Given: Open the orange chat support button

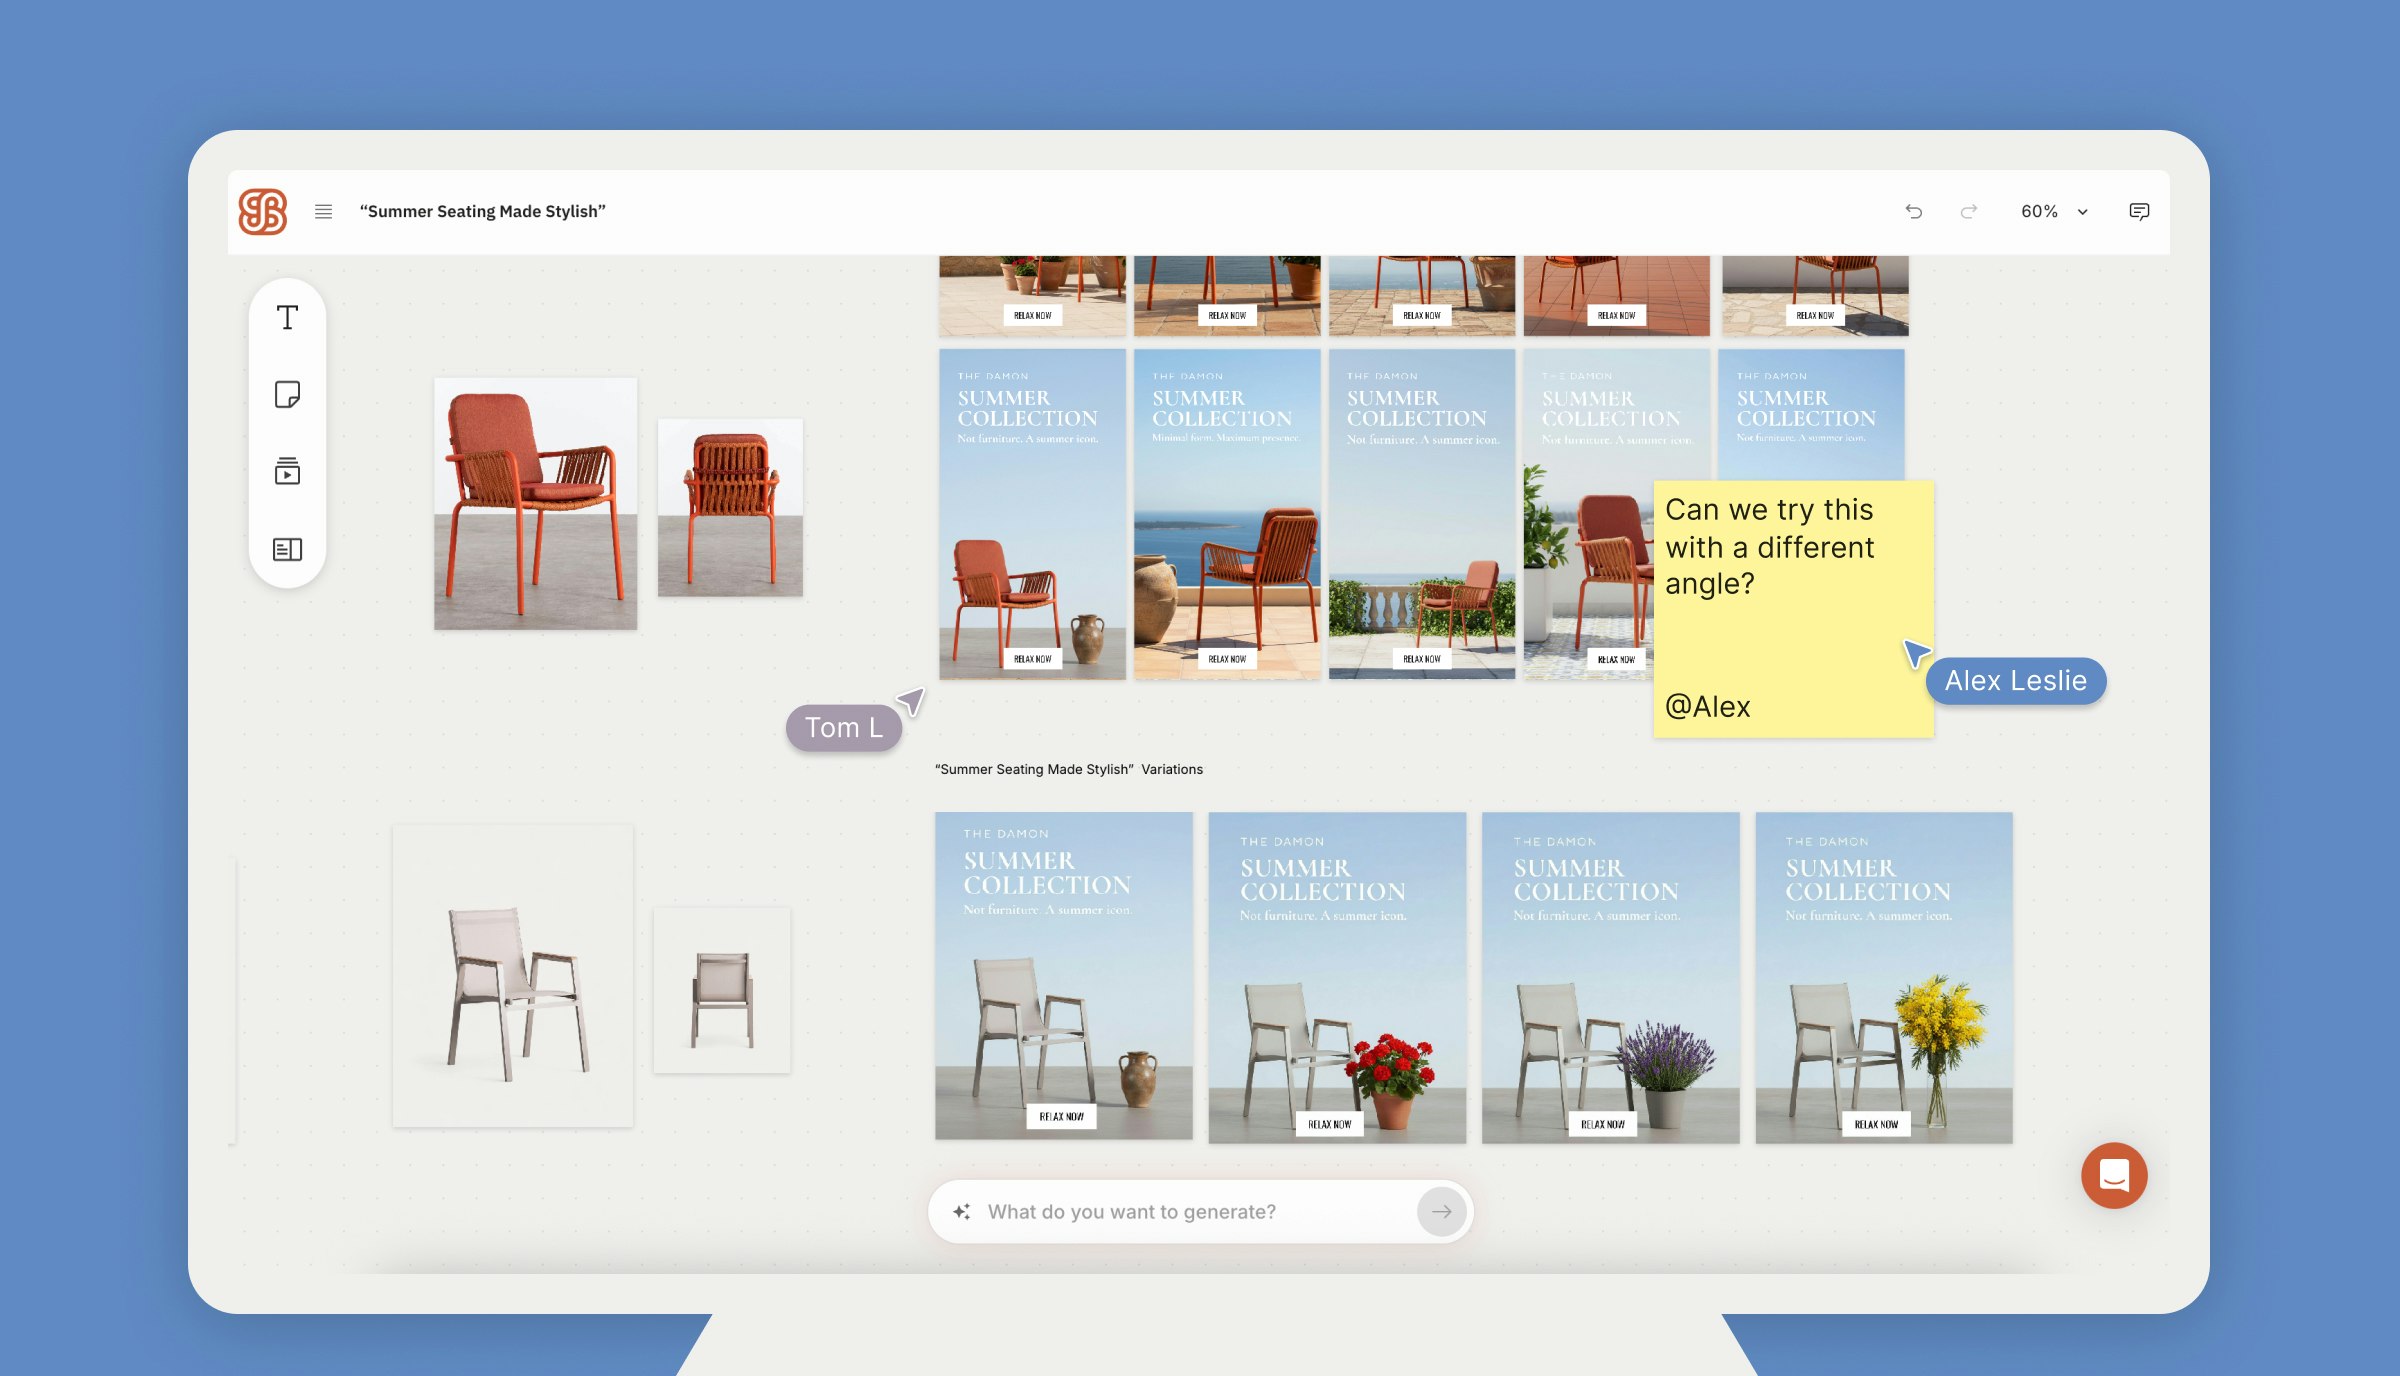Looking at the screenshot, I should (2113, 1175).
